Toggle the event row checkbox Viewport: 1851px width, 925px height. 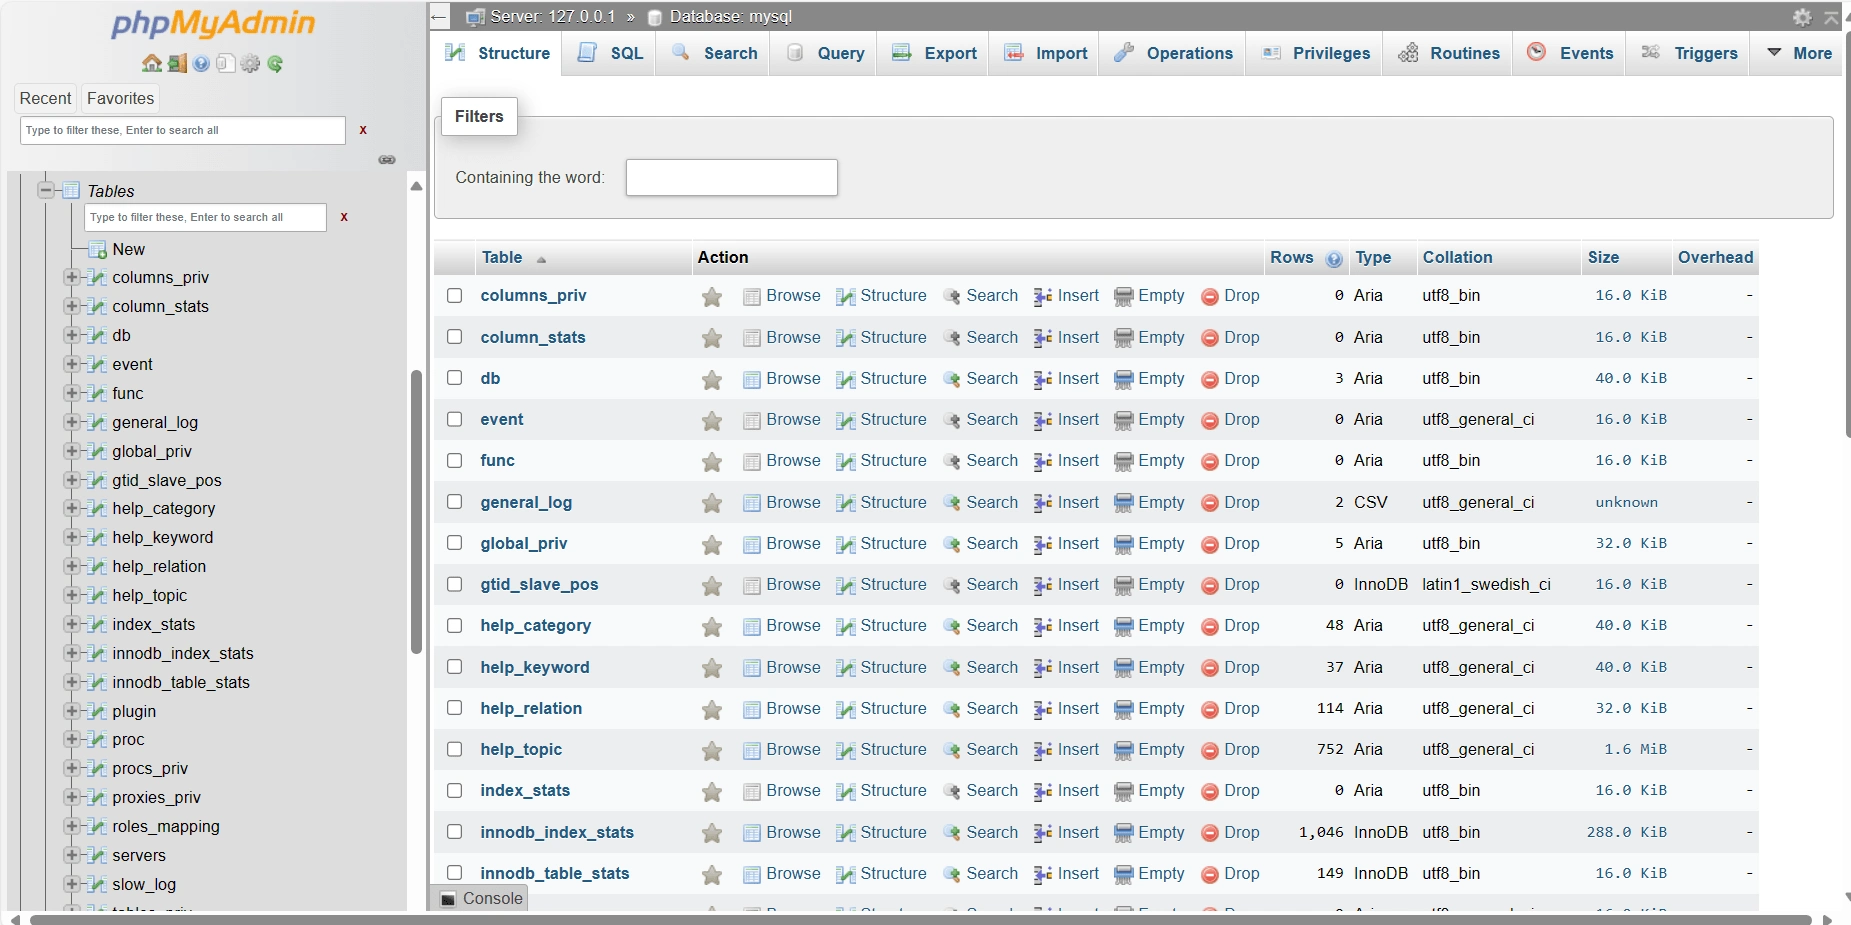pos(455,419)
